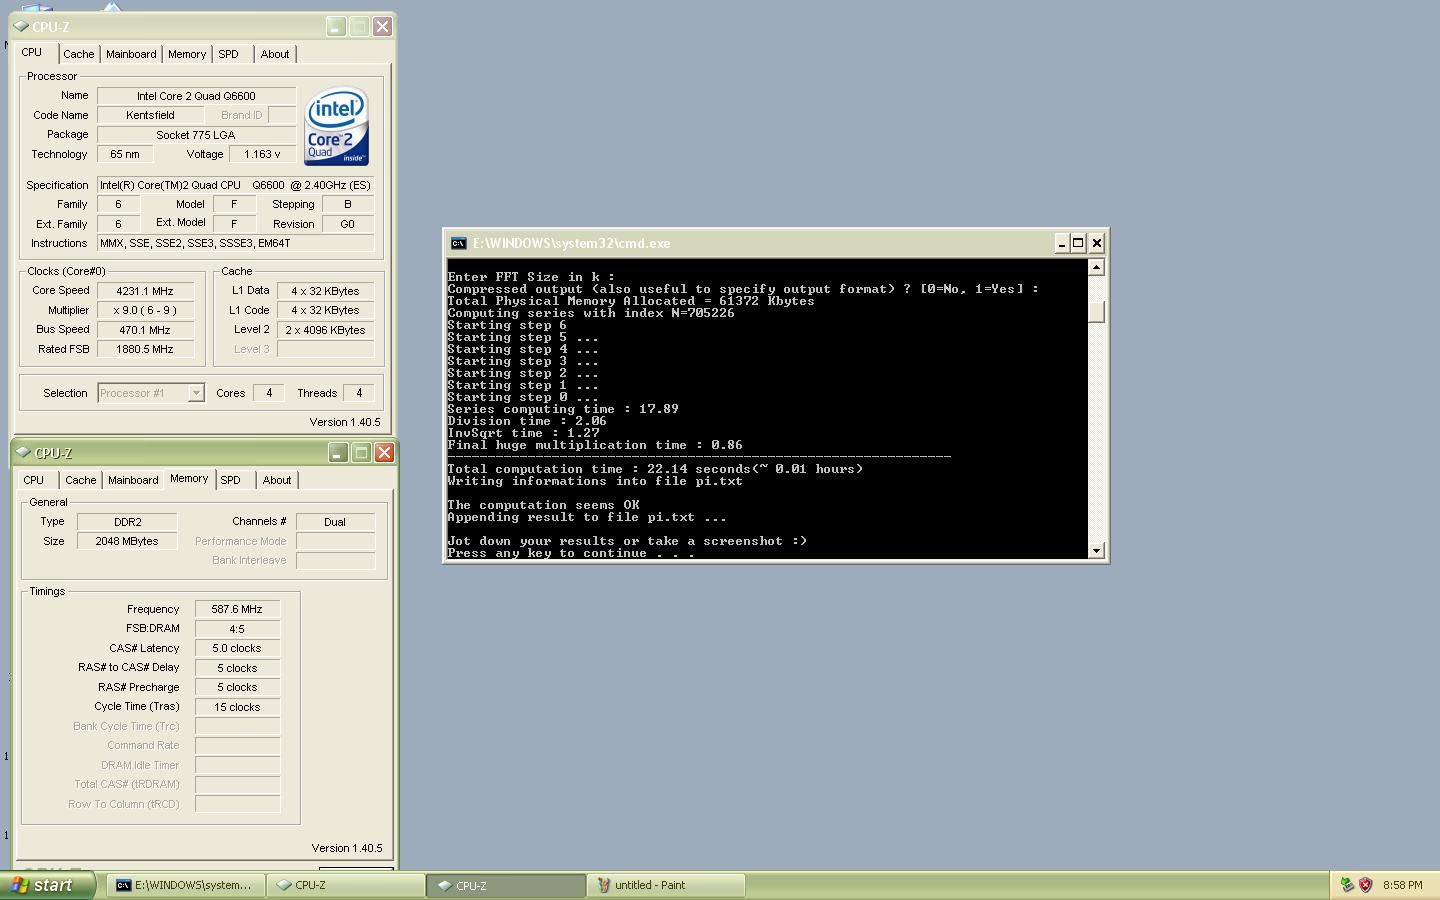Click the CPU-Z title icon of memory window
The width and height of the screenshot is (1440, 900).
(x=23, y=453)
